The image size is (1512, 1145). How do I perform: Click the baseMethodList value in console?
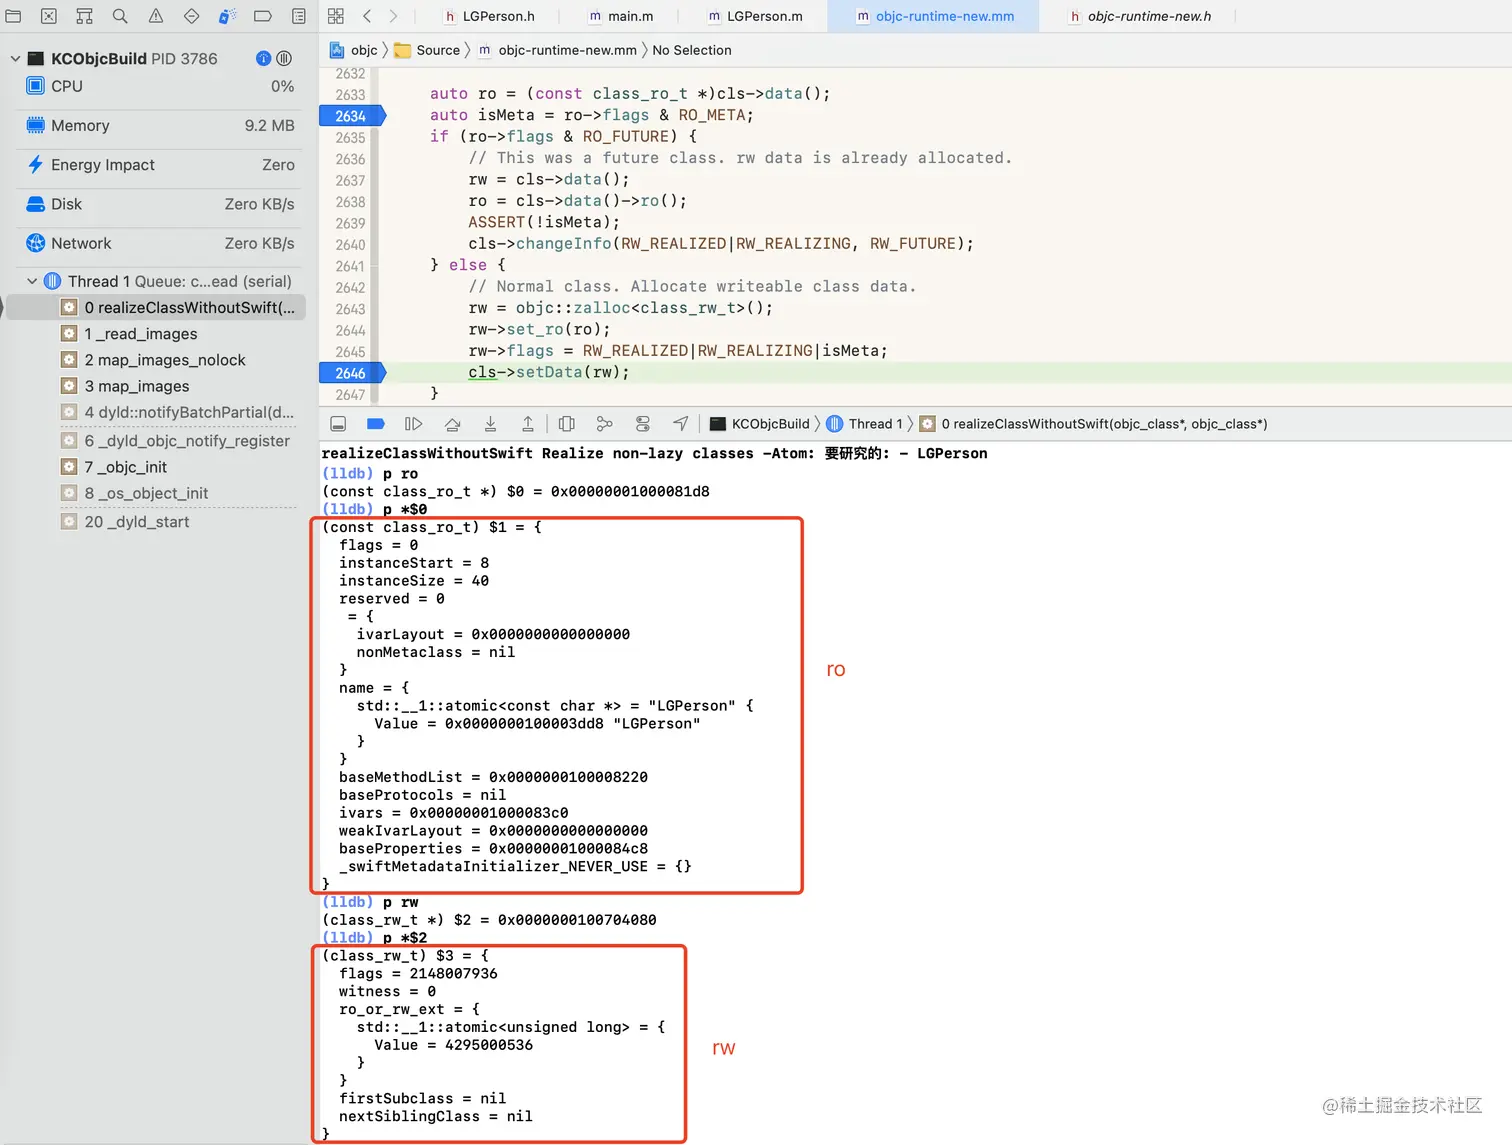pos(568,777)
